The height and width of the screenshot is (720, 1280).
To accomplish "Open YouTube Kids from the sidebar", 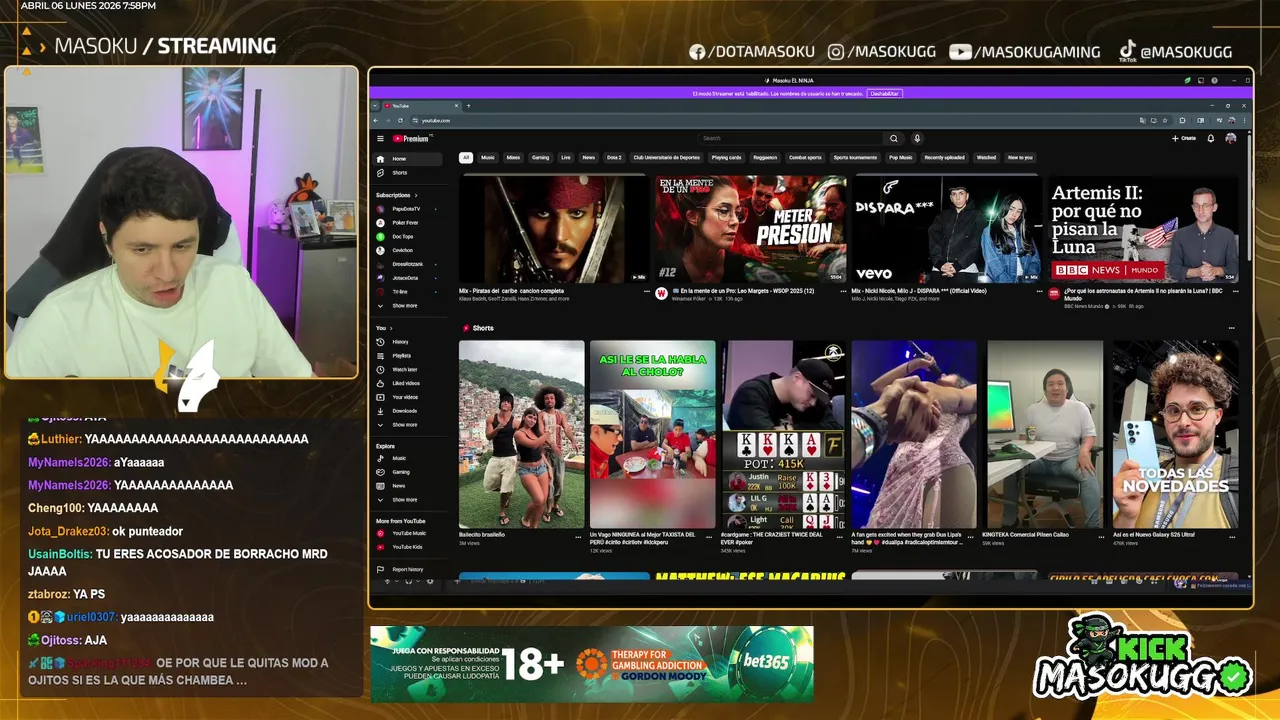I will point(408,547).
